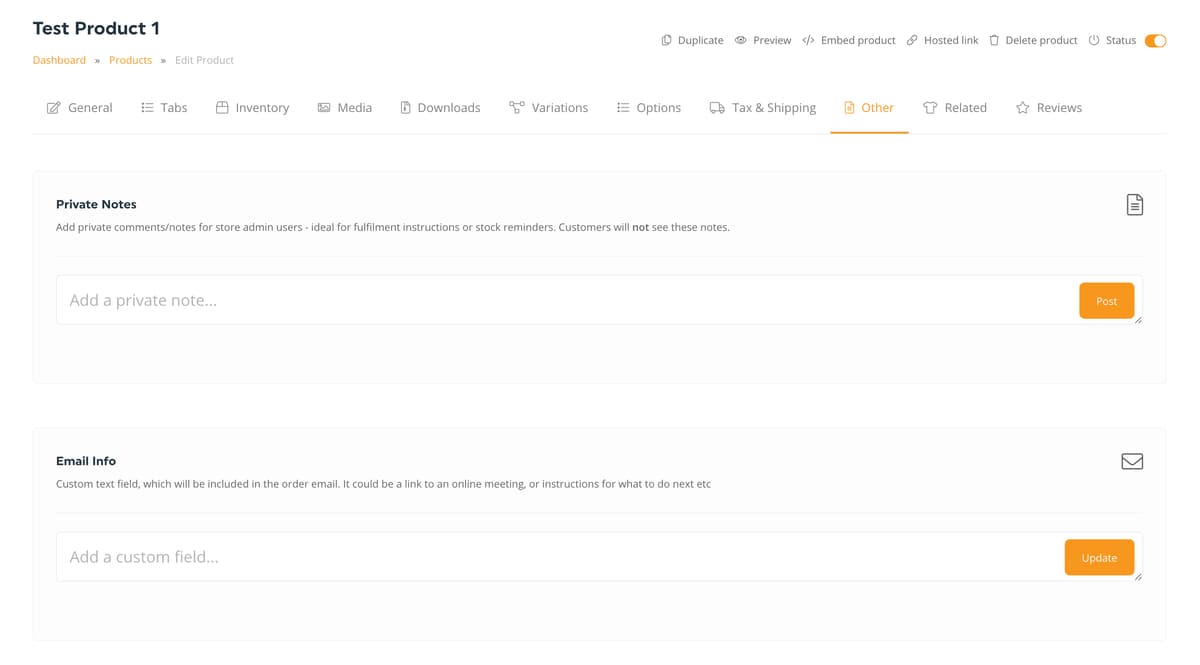Click the Duplicate copy icon
Image resolution: width=1200 pixels, height=665 pixels.
[x=666, y=41]
